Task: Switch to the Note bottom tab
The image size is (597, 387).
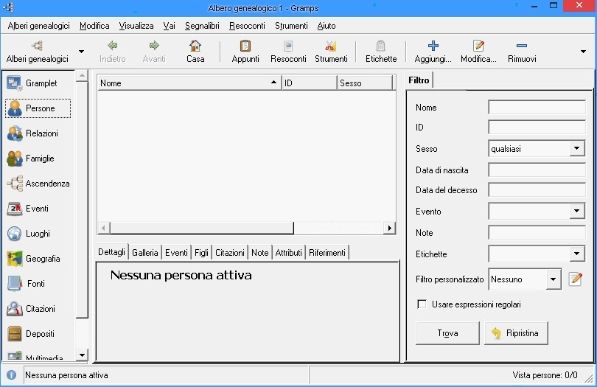Action: pos(260,253)
